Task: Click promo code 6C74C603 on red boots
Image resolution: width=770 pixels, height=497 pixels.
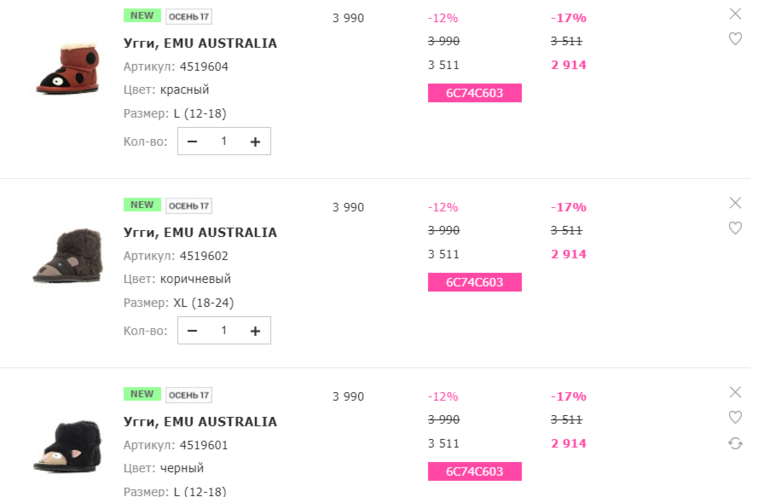Action: pos(475,93)
